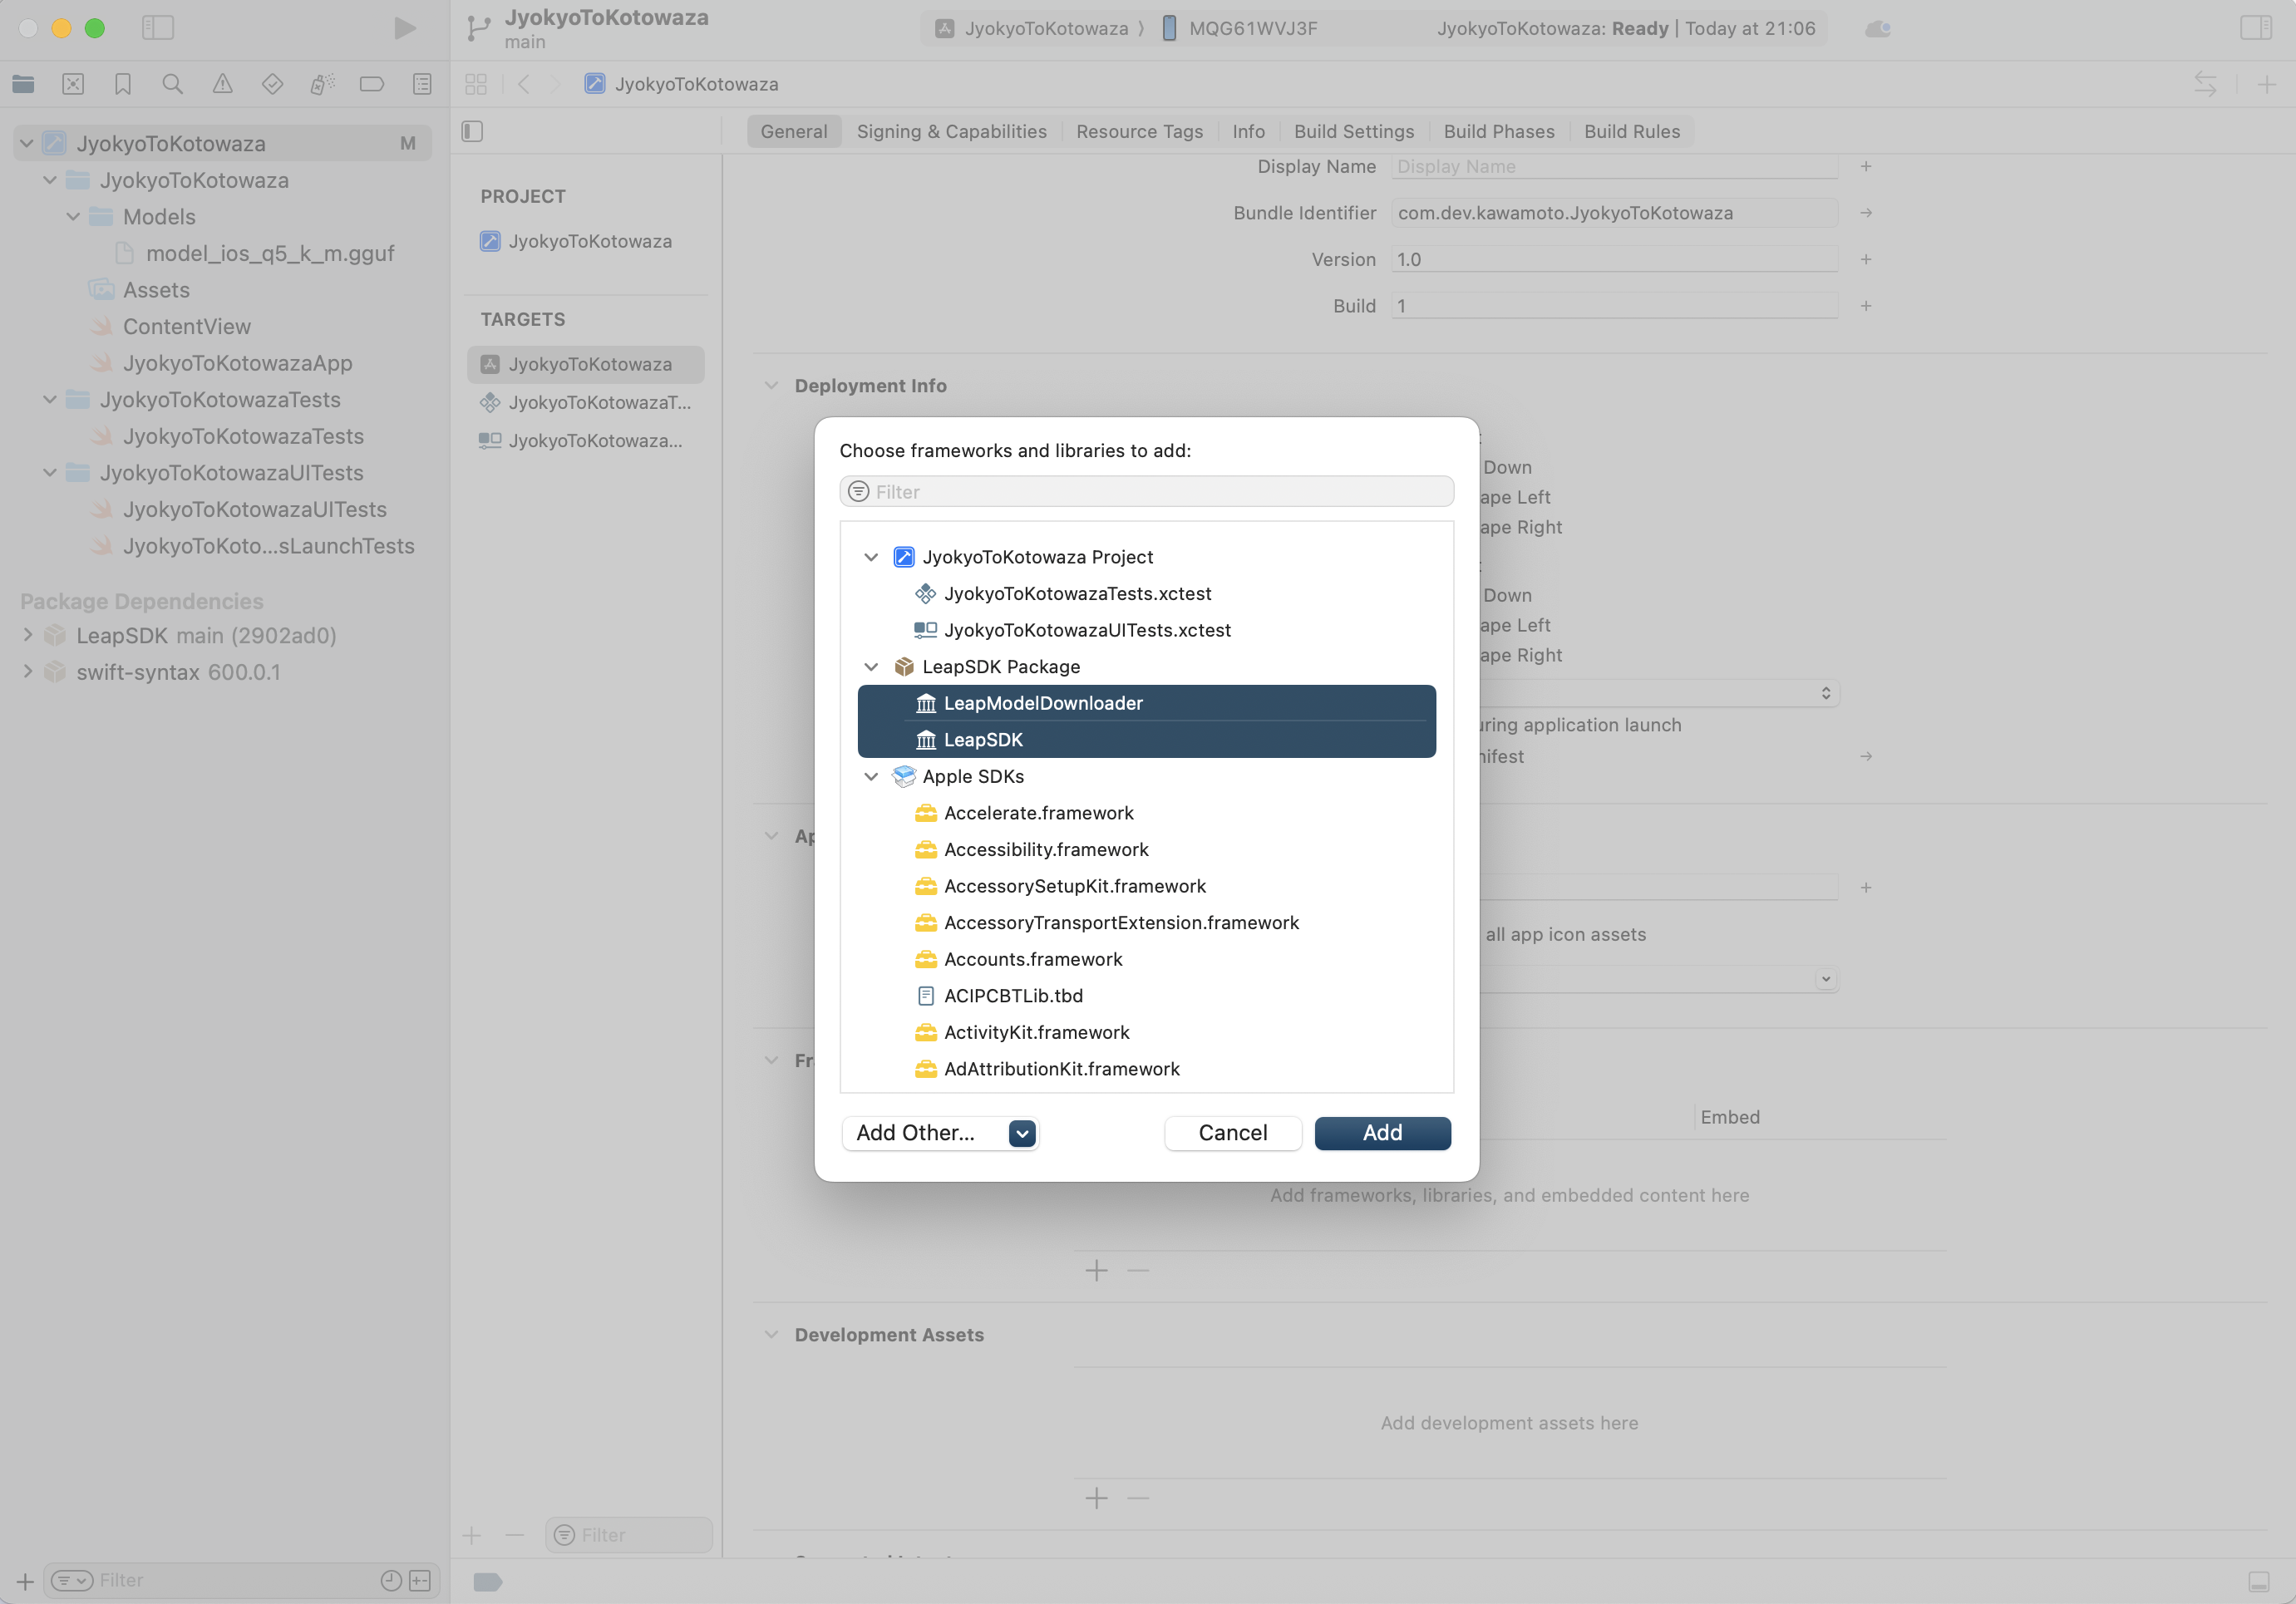
Task: Switch to Build Settings tab
Action: click(x=1353, y=131)
